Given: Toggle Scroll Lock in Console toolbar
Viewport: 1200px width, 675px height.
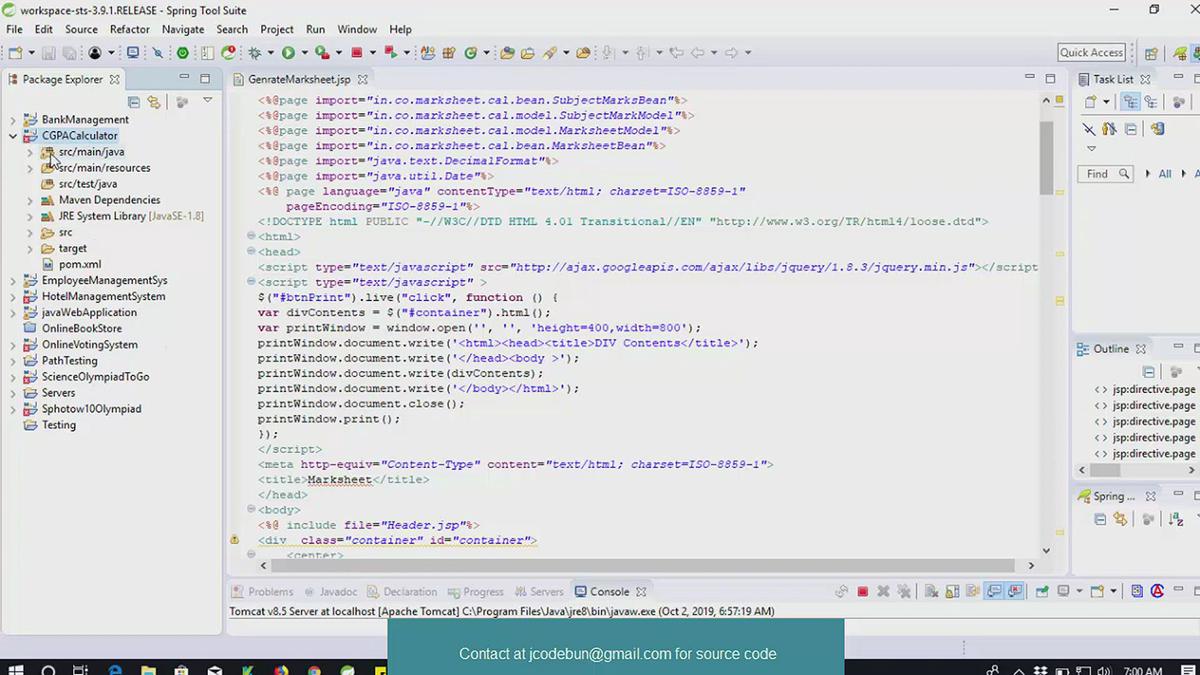Looking at the screenshot, I should pos(952,591).
